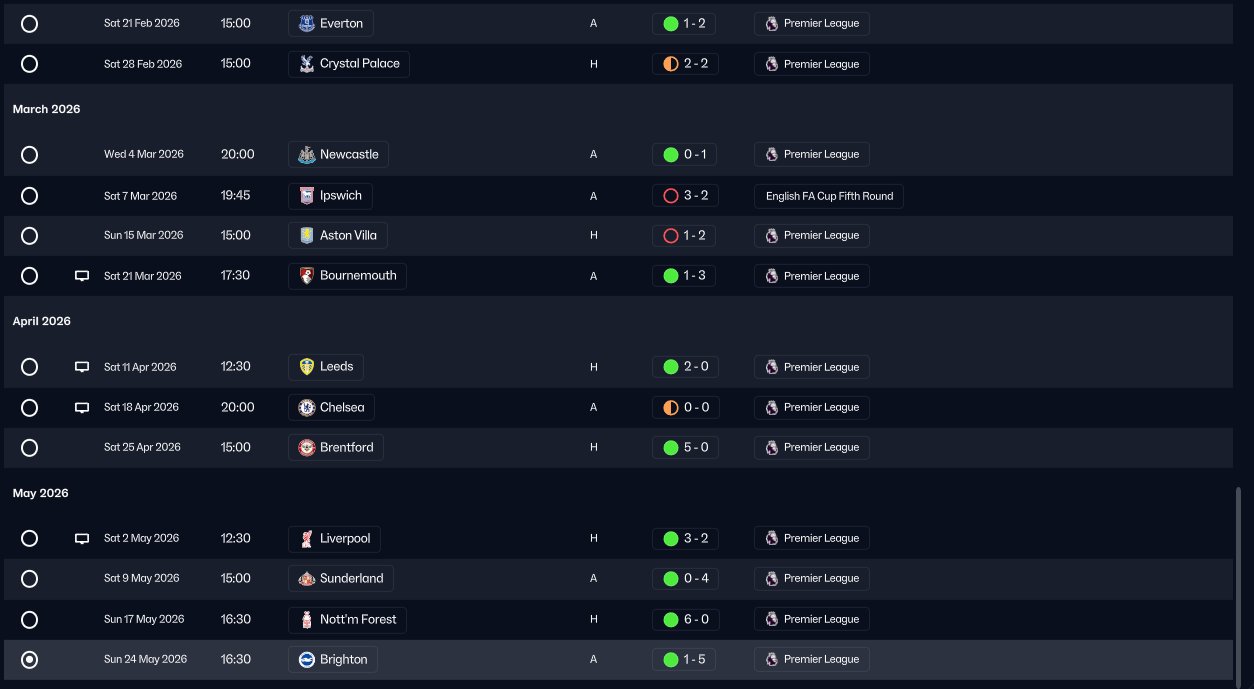
Task: Click the Everton club crest
Action: click(306, 23)
